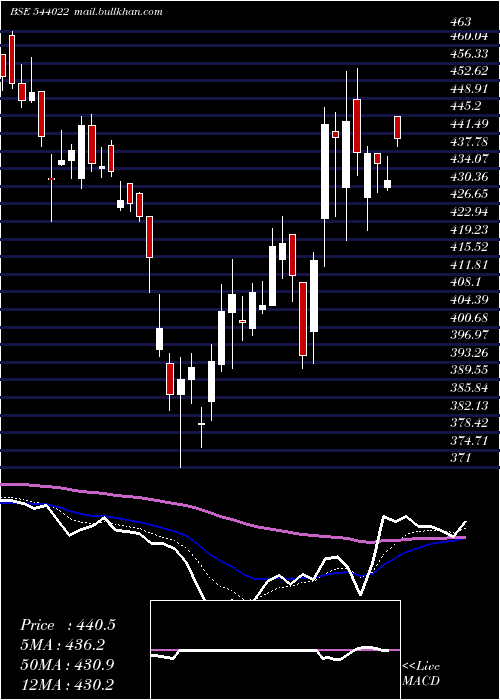This screenshot has height=700, width=500.
Task: Click the 5MA : 436.2 readout
Action: click(x=65, y=644)
